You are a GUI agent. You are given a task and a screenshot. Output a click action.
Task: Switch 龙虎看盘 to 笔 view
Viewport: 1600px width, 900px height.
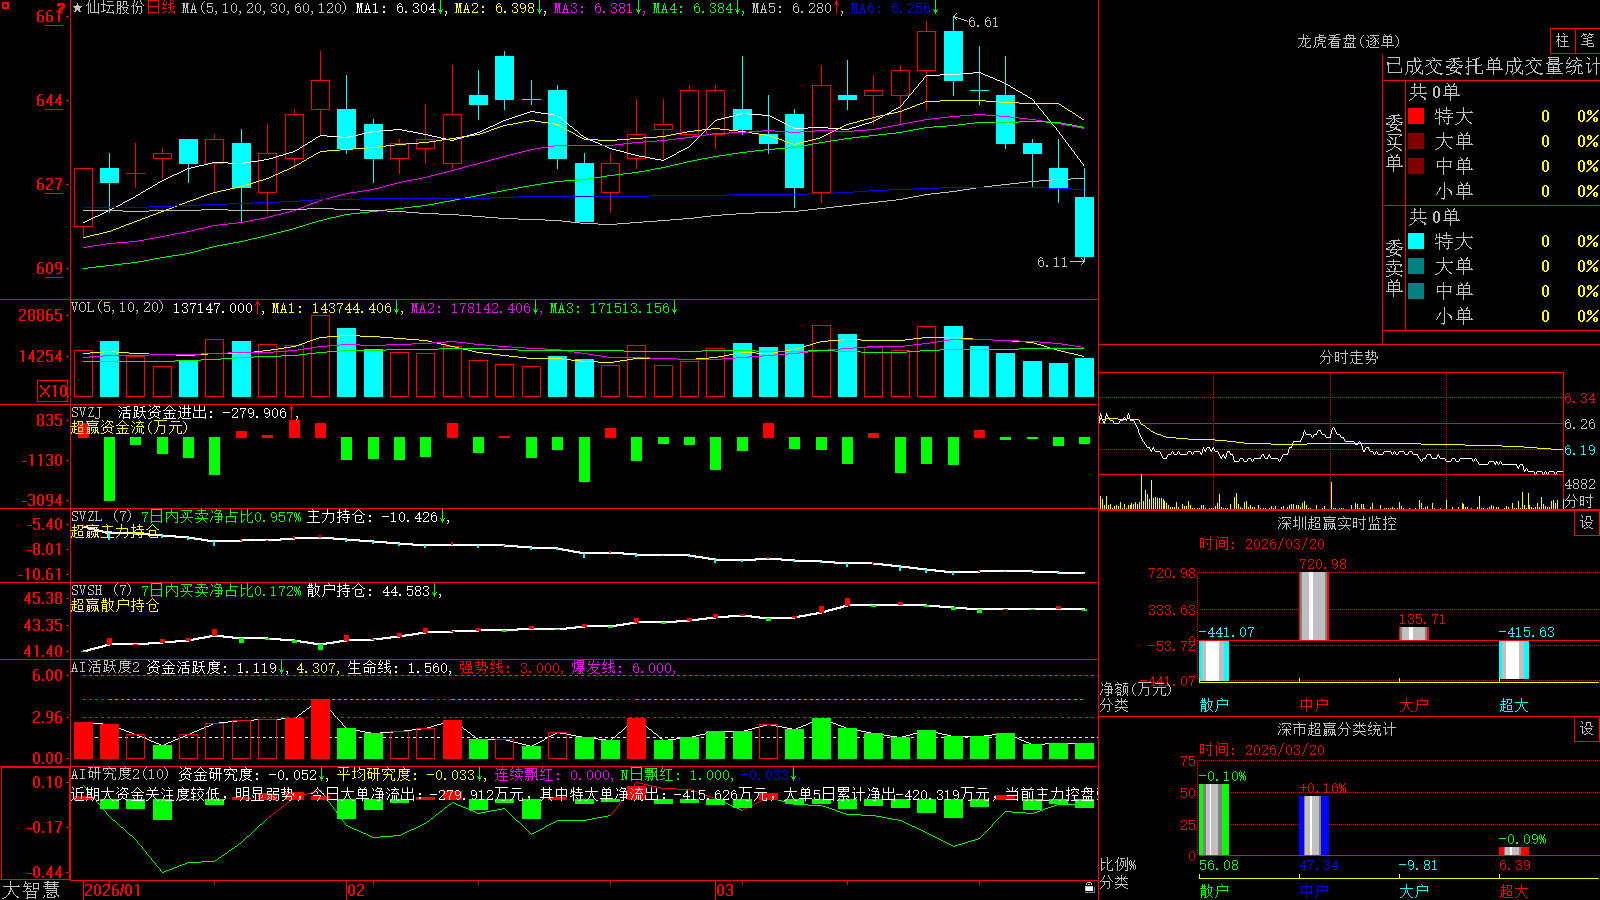pos(1588,41)
